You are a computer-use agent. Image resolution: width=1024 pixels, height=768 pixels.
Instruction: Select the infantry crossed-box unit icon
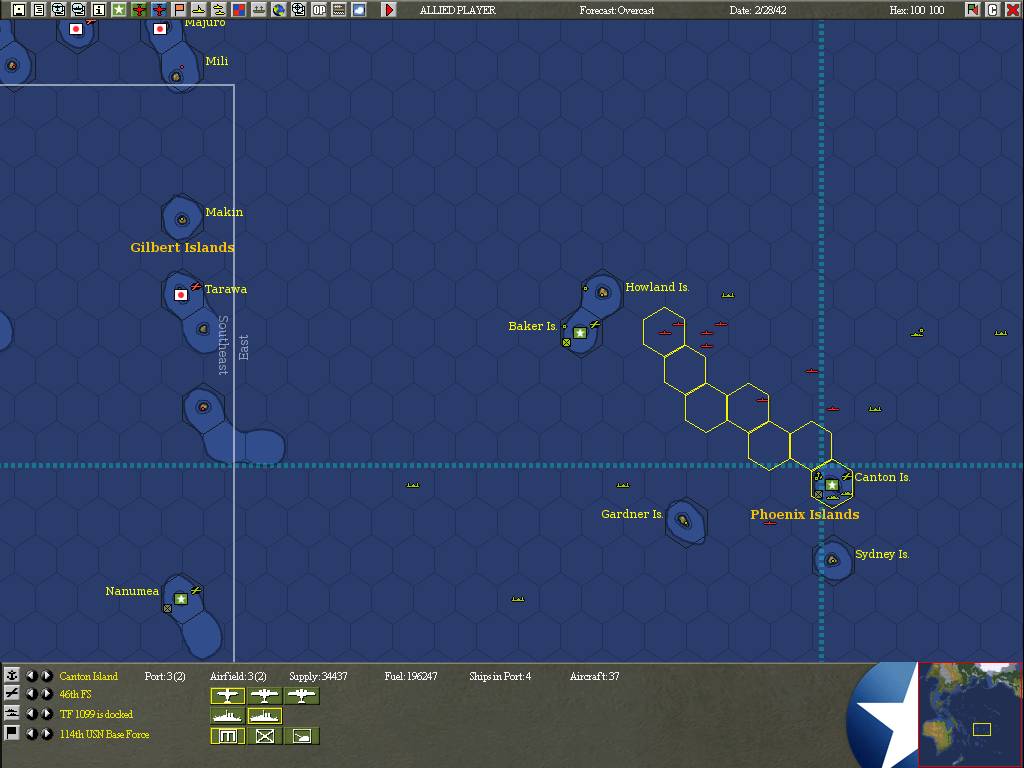pyautogui.click(x=264, y=737)
